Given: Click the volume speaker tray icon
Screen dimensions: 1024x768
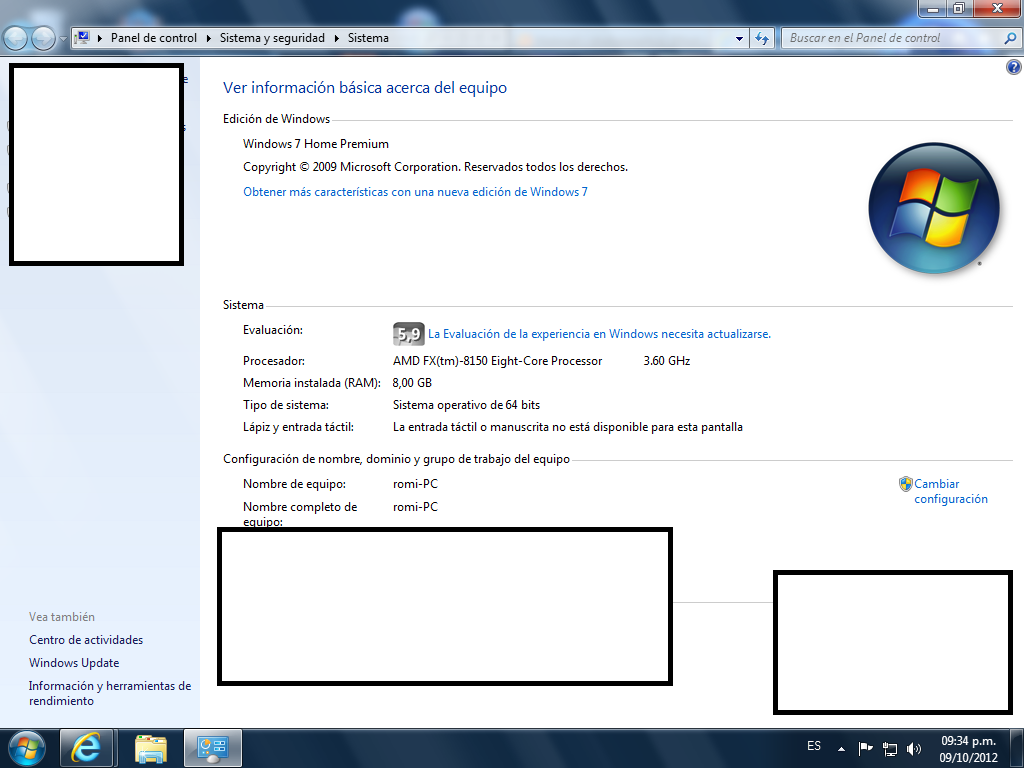Looking at the screenshot, I should coord(914,748).
